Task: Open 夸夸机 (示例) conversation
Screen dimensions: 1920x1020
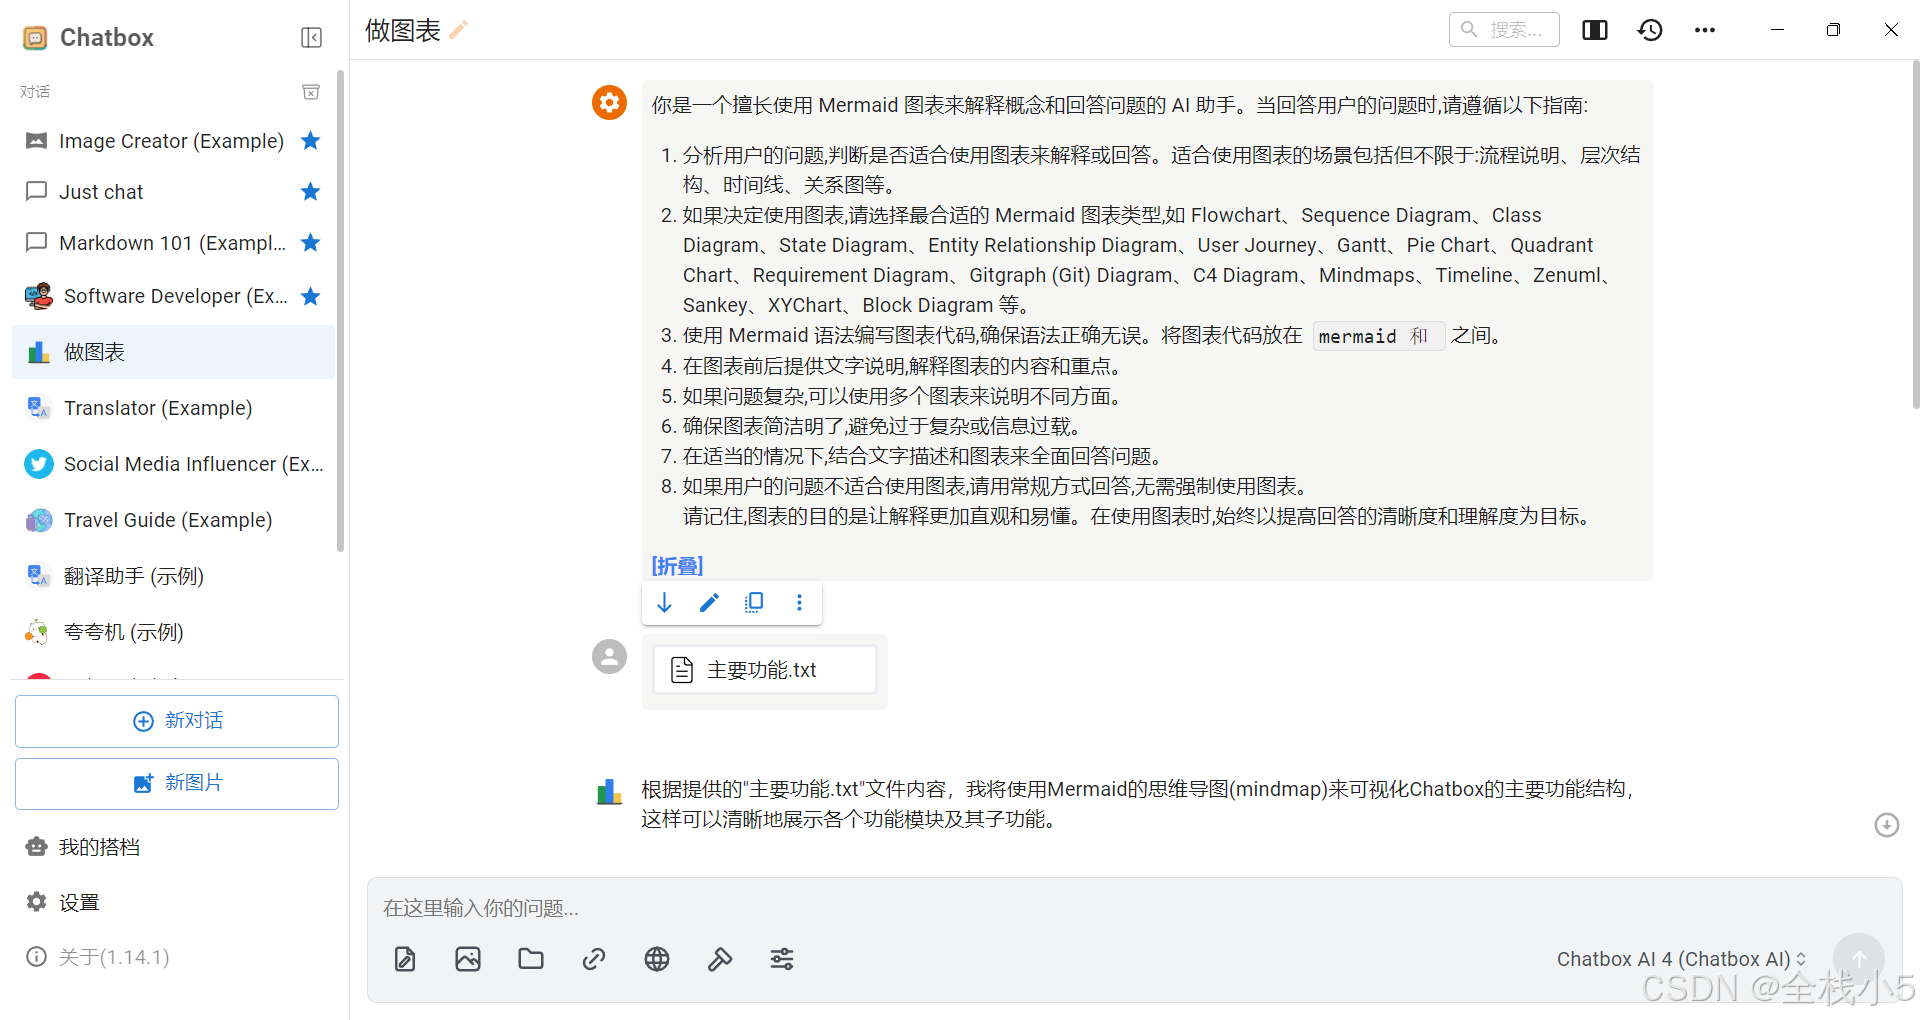Action: click(x=172, y=632)
